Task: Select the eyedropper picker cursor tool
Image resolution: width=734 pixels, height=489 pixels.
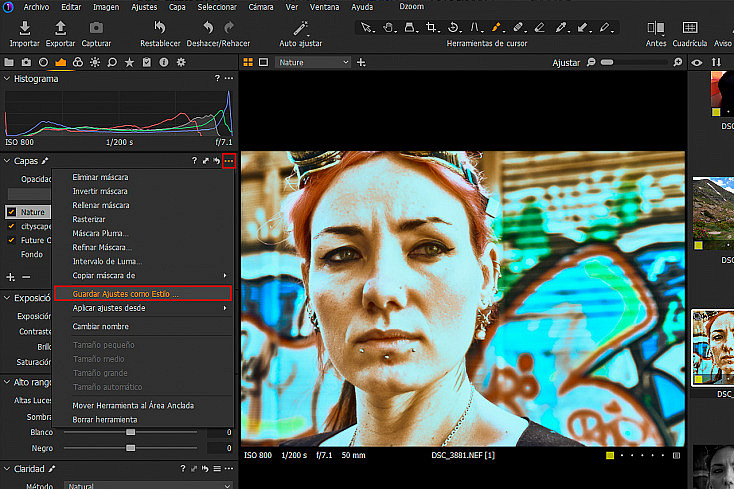Action: click(560, 28)
